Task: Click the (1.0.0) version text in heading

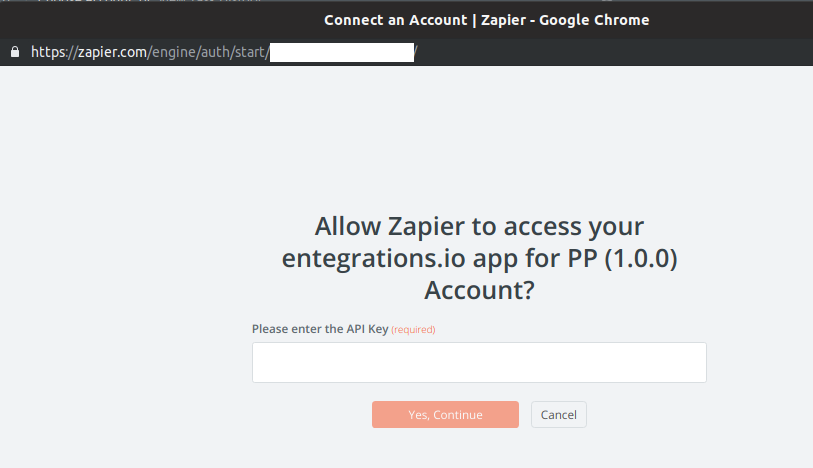Action: click(641, 258)
